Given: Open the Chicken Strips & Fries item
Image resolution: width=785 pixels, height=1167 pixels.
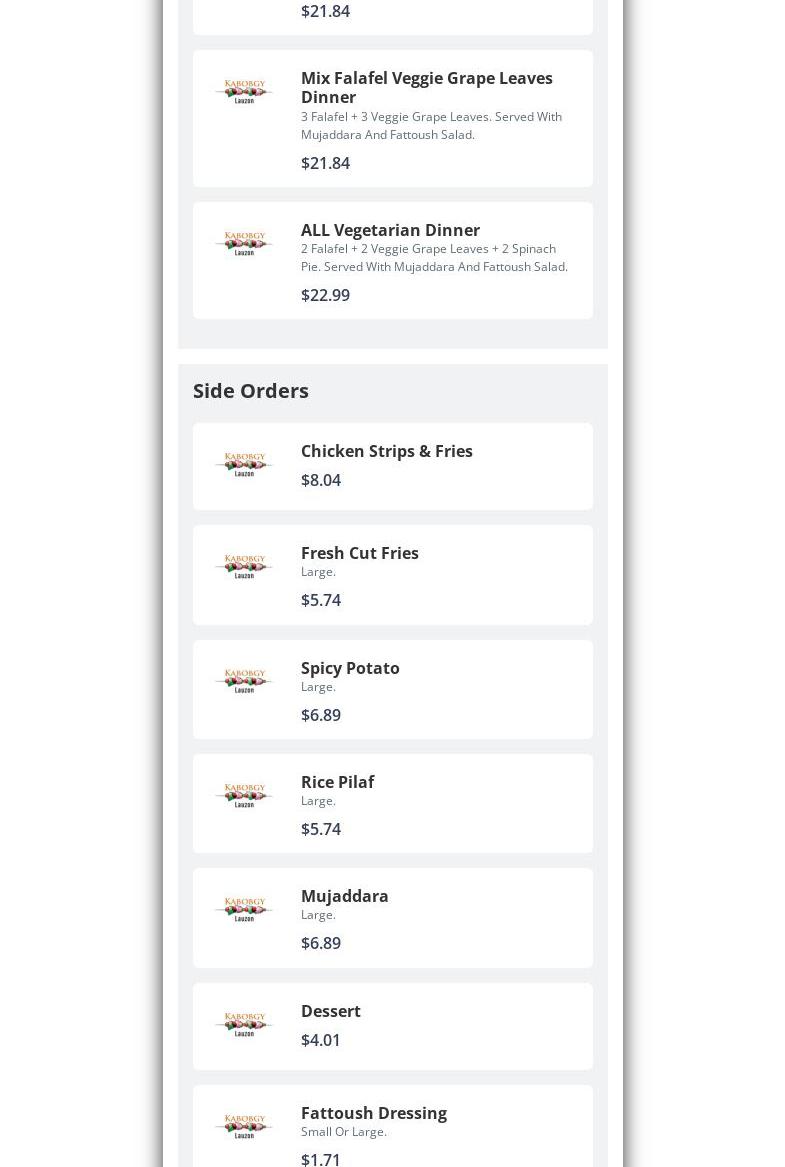Looking at the screenshot, I should (386, 451).
